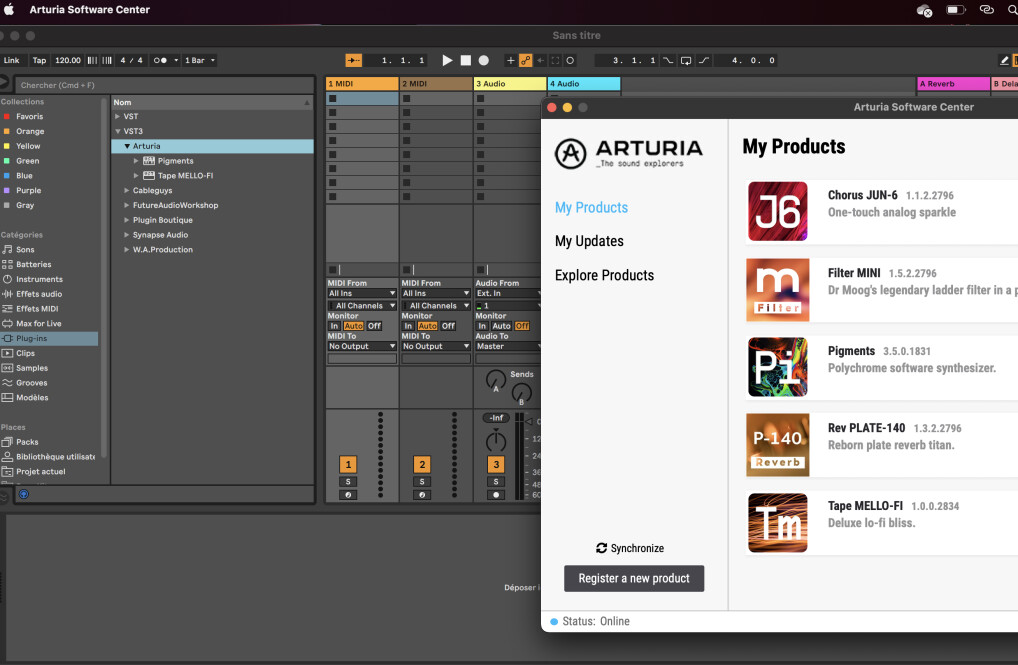
Task: Toggle track 1 activator button
Action: 348,464
